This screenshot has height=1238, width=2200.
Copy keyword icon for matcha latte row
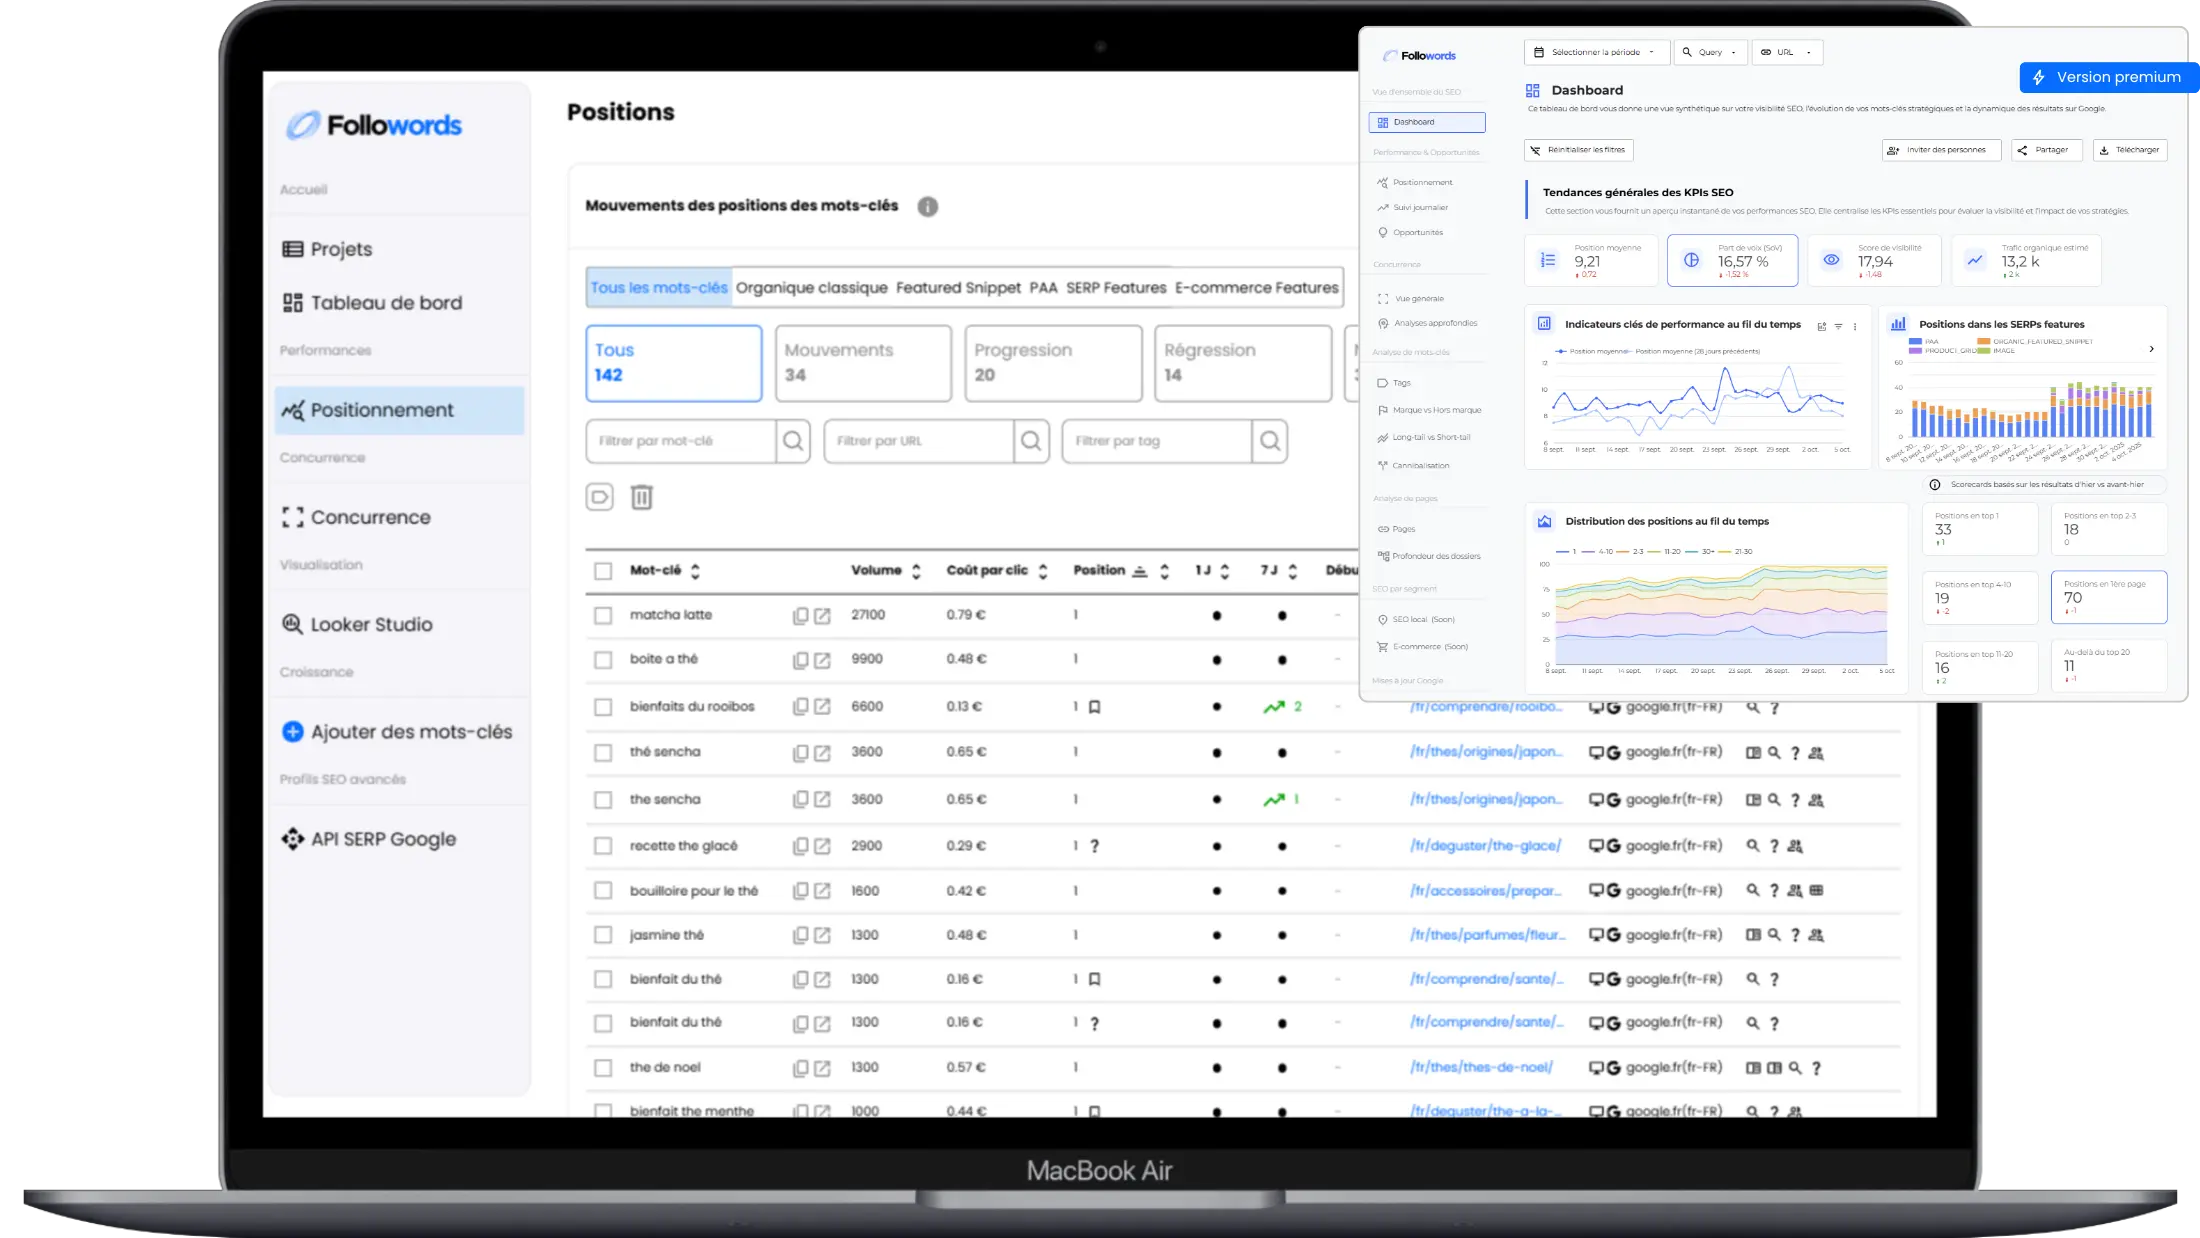[x=800, y=616]
